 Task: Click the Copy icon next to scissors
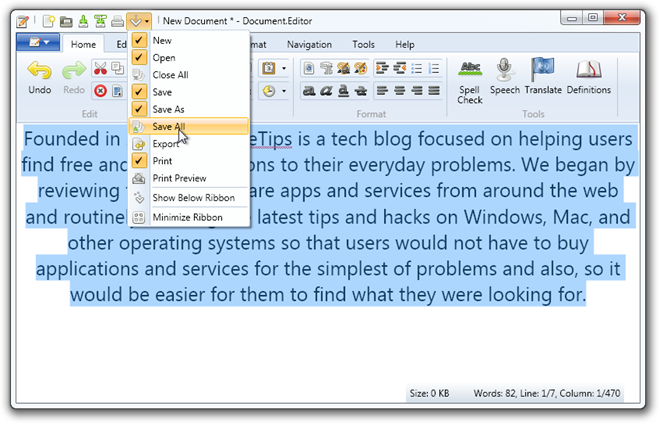(117, 68)
